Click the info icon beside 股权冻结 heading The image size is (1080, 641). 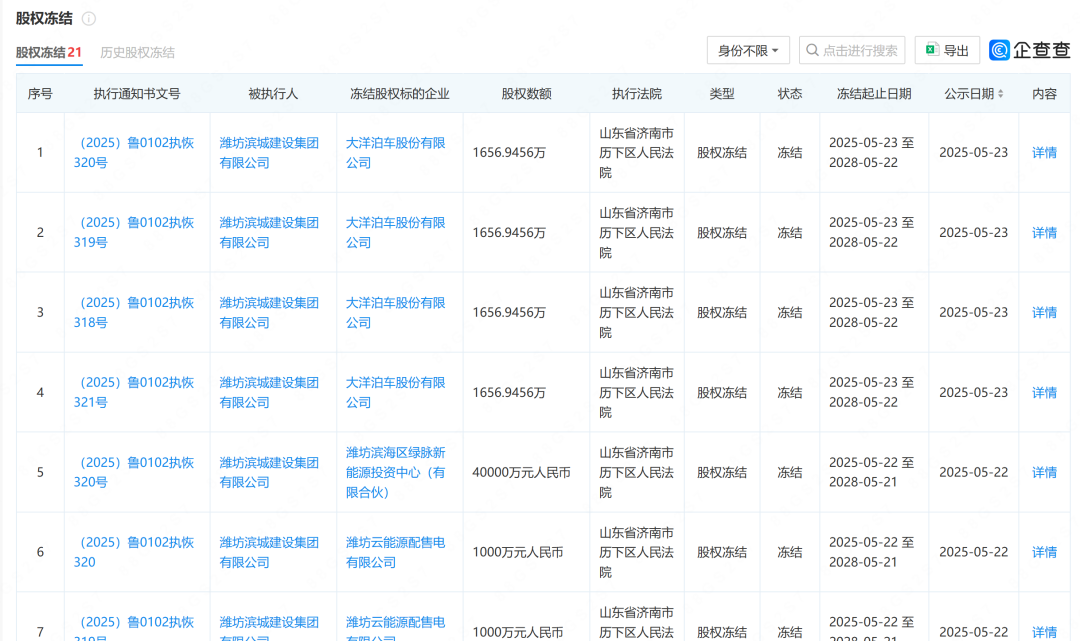[x=89, y=19]
